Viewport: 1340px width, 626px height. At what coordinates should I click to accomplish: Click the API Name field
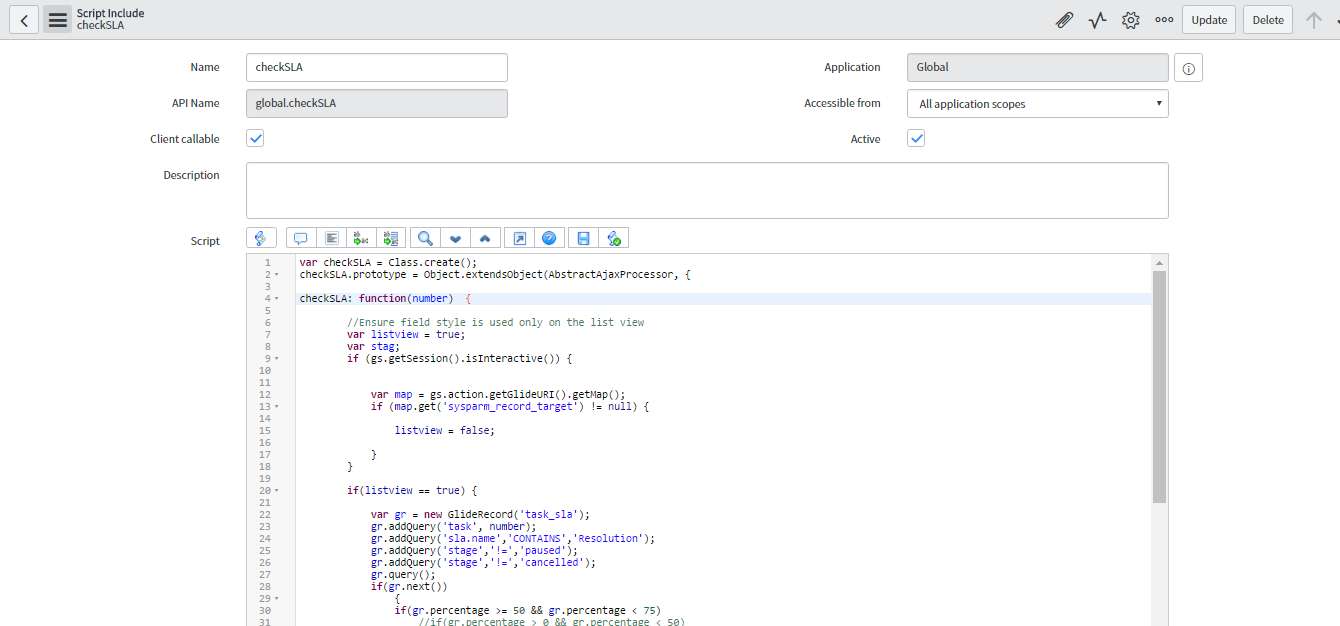[x=377, y=103]
